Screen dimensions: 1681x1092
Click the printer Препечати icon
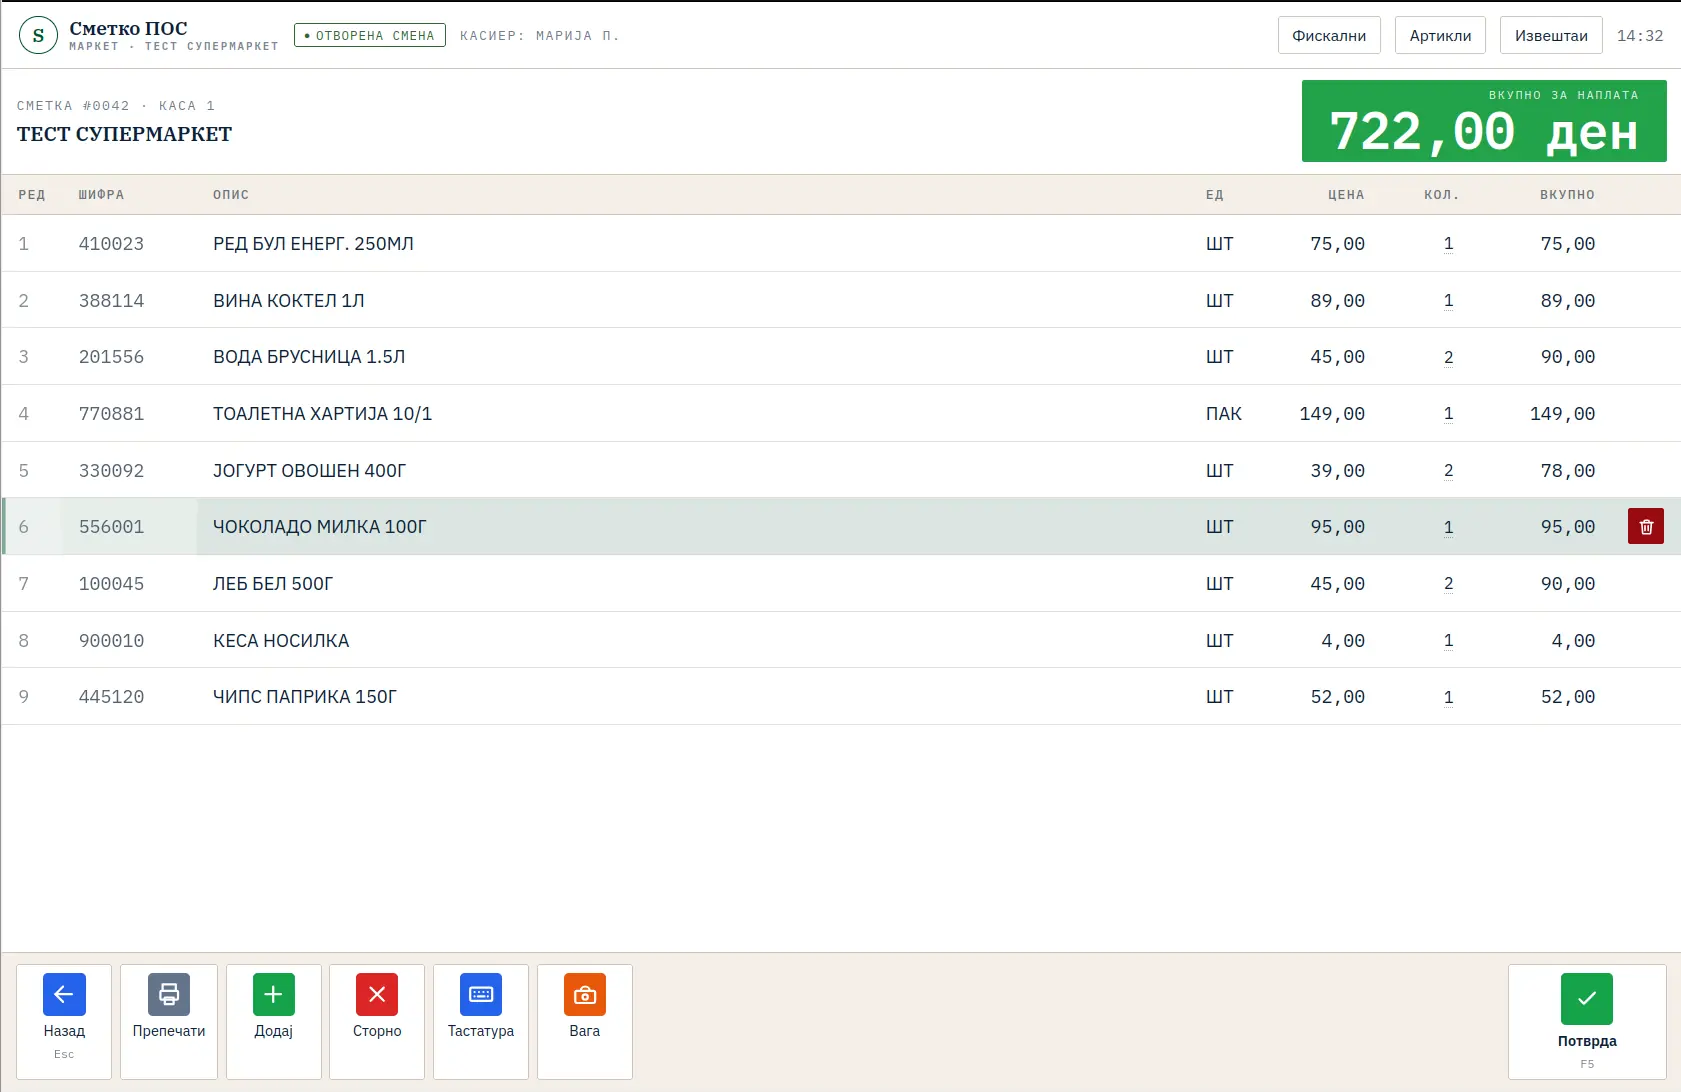169,994
